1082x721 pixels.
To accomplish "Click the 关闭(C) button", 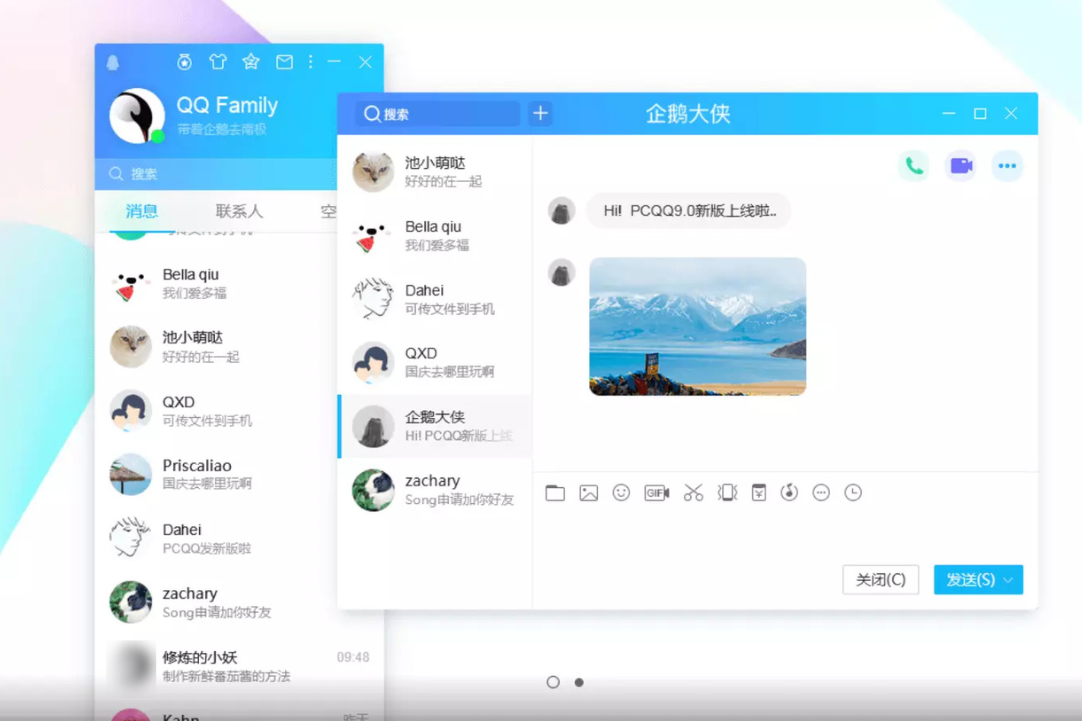I will point(880,580).
